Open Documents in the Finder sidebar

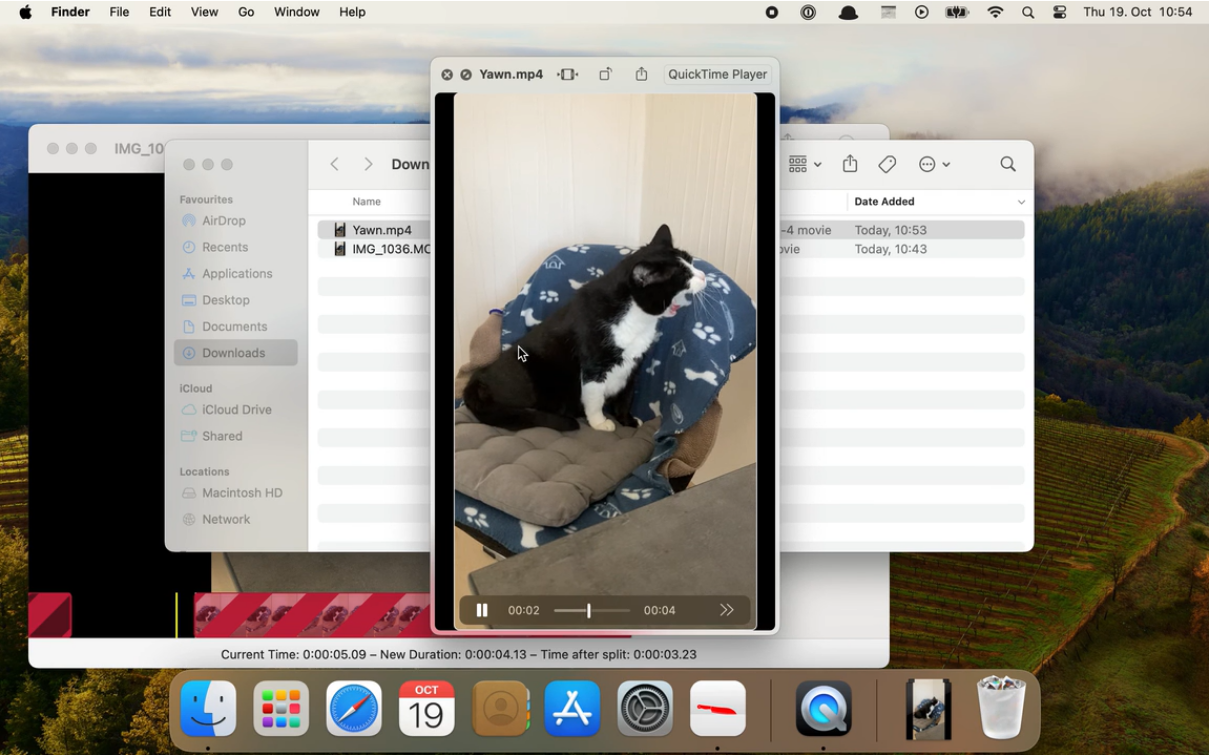point(236,327)
